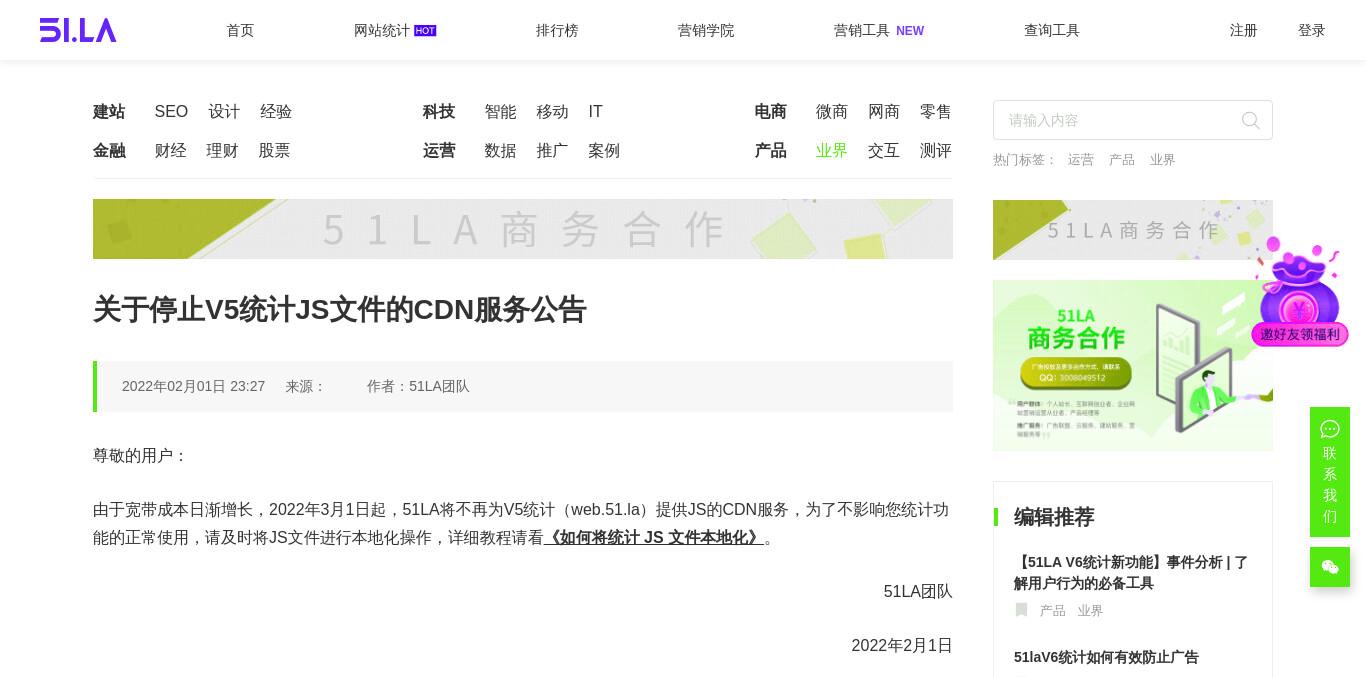Select the 股票 subcategory
1366x677 pixels.
tap(275, 151)
